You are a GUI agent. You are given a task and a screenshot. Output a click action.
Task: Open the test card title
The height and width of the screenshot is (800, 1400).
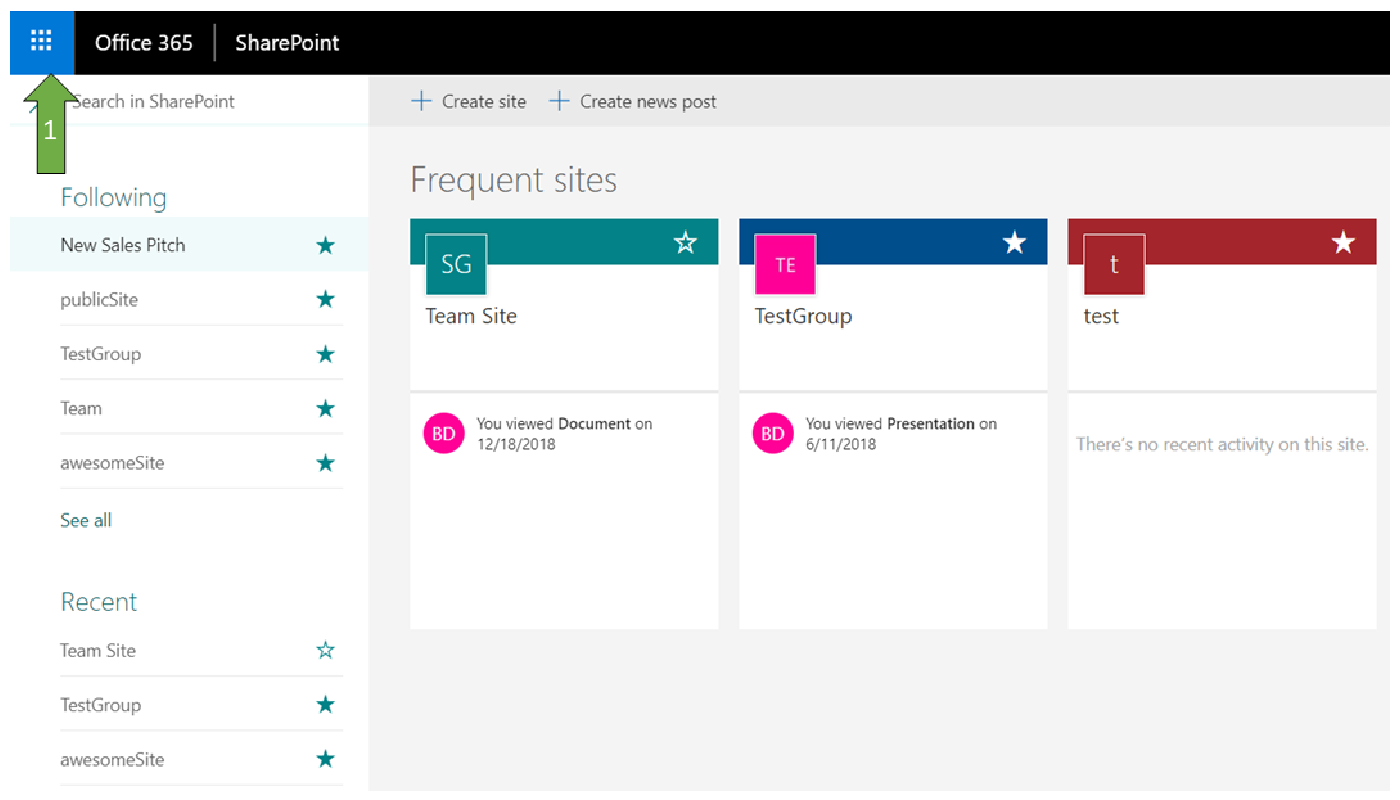pos(1101,316)
